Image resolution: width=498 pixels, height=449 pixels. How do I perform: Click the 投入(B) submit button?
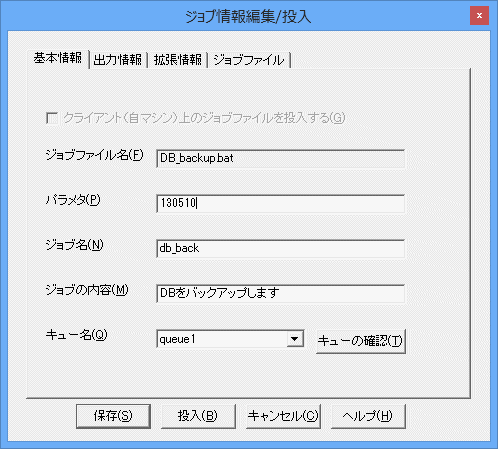(198, 416)
